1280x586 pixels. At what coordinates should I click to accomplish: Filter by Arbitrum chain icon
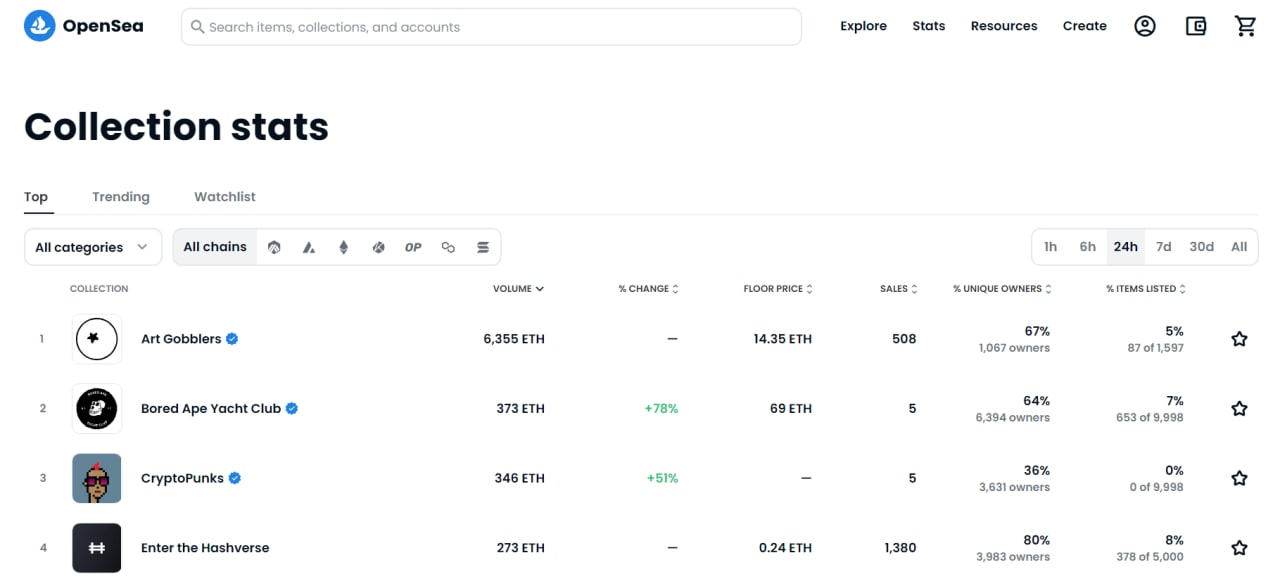275,247
